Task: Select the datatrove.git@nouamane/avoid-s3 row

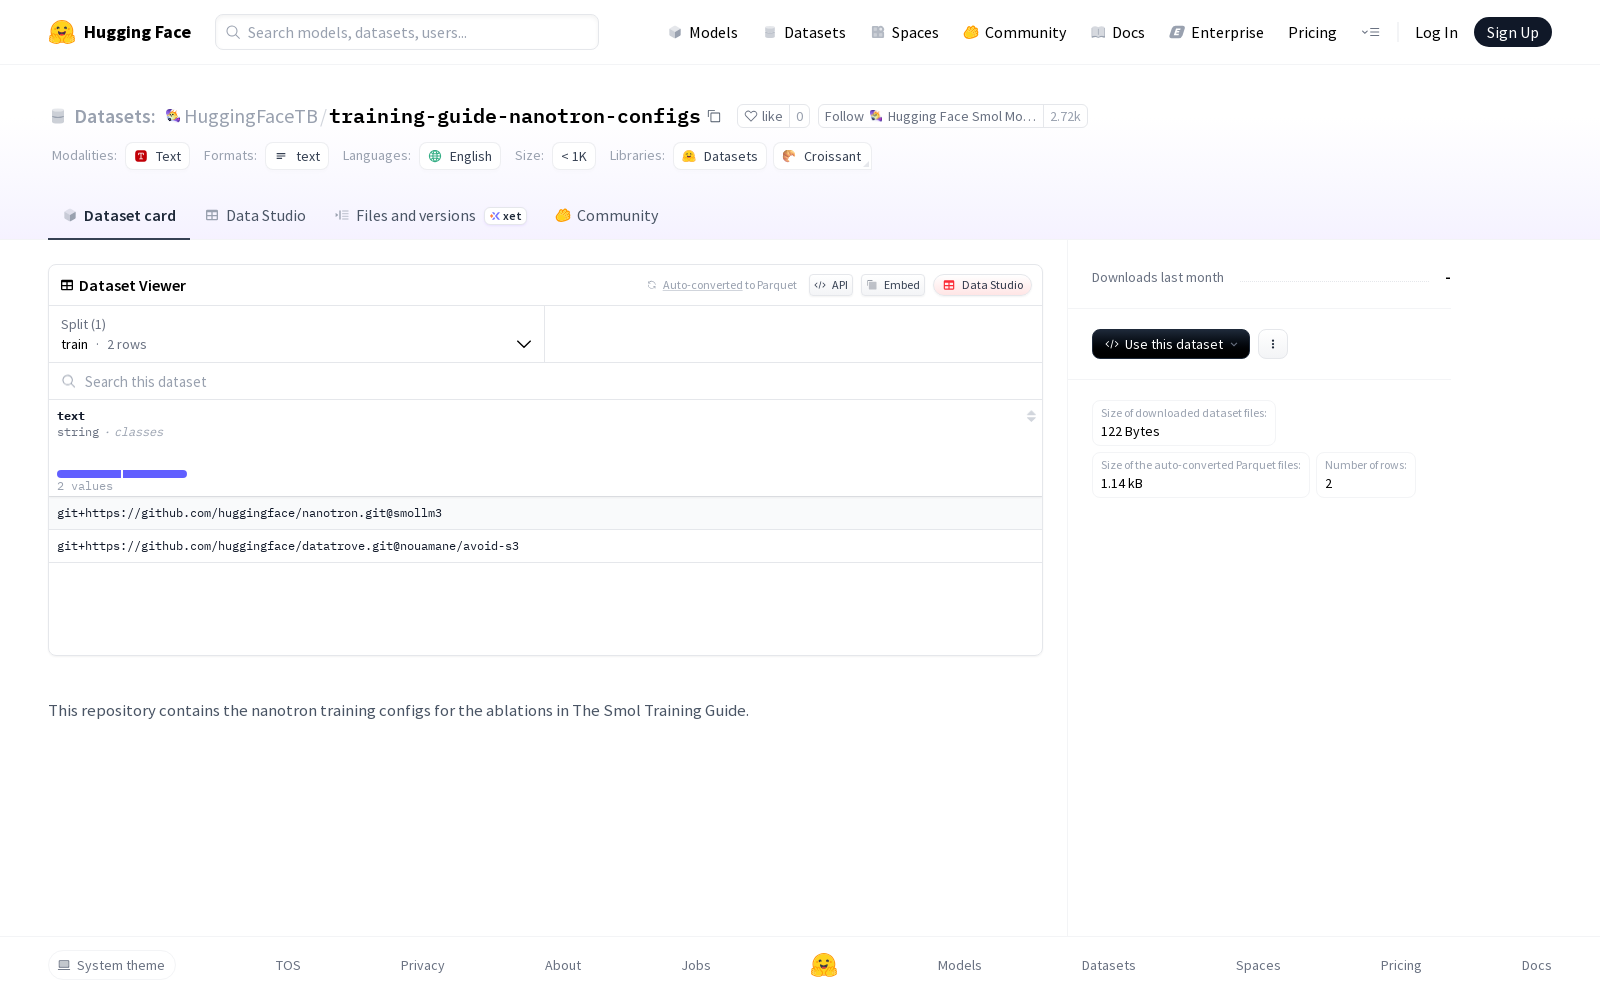Action: pyautogui.click(x=545, y=546)
